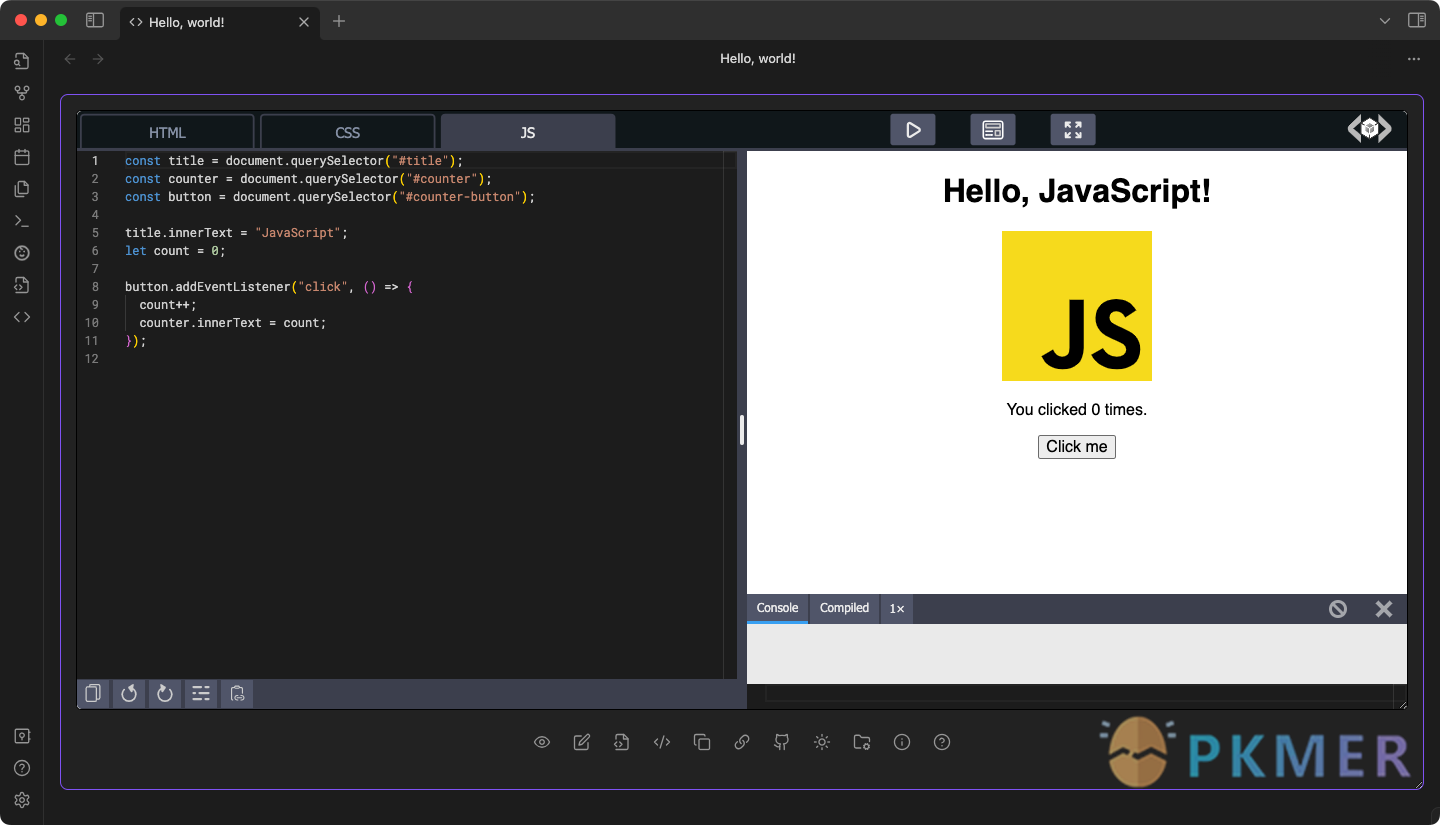
Task: Copy the editor code using the copy icon
Action: coord(93,693)
